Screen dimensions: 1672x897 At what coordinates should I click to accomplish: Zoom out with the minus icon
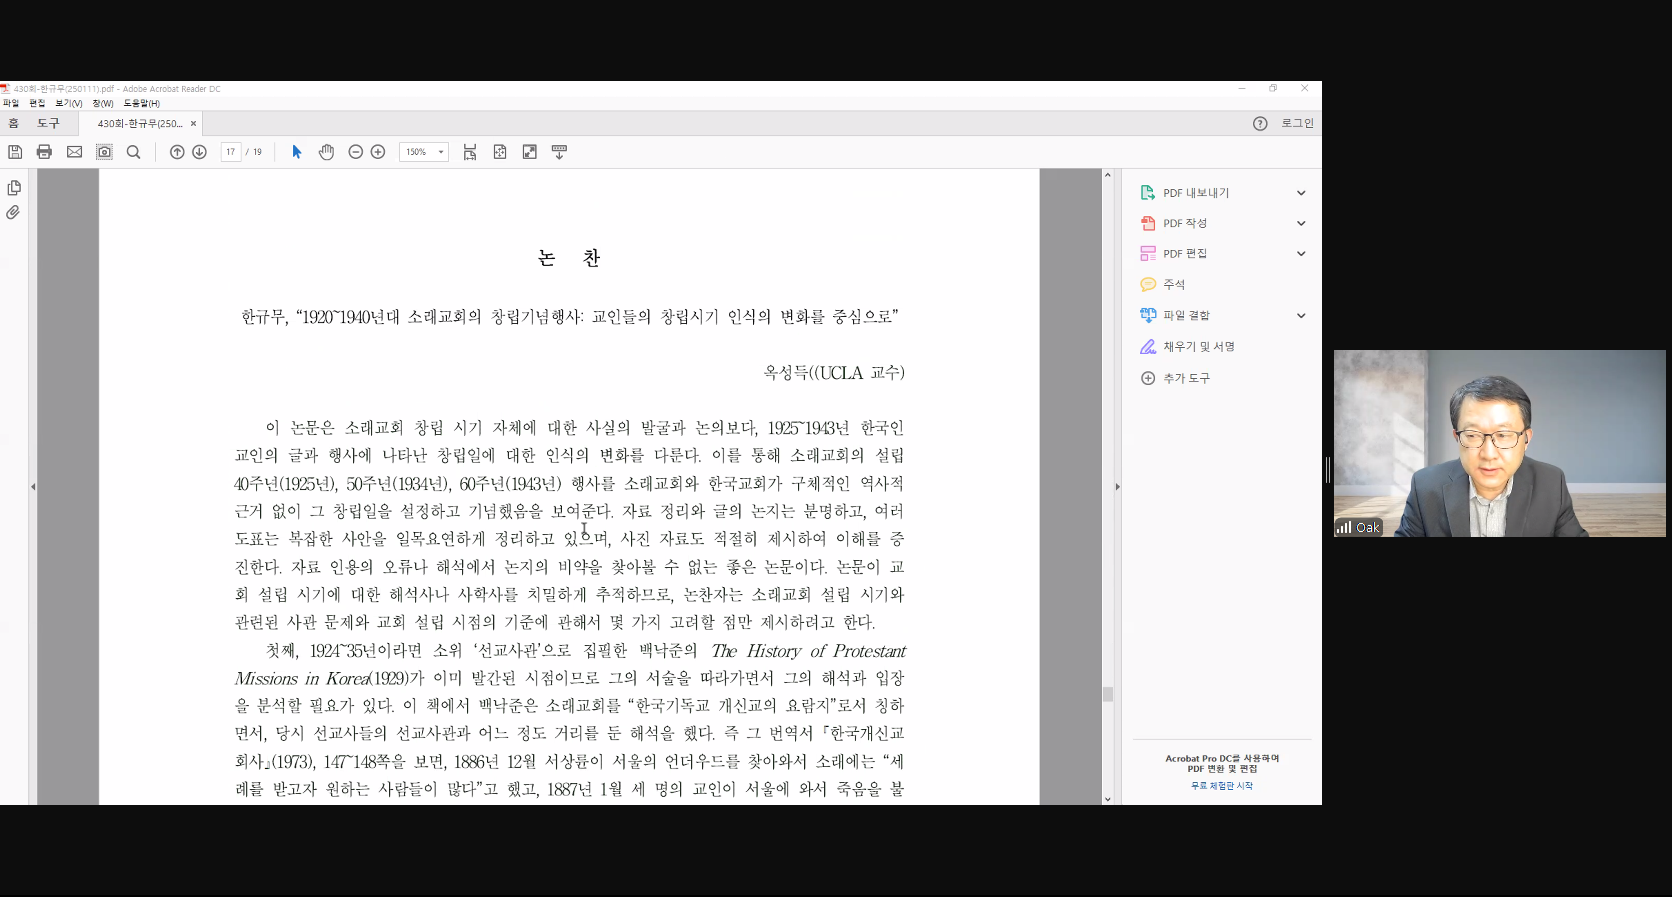tap(355, 152)
